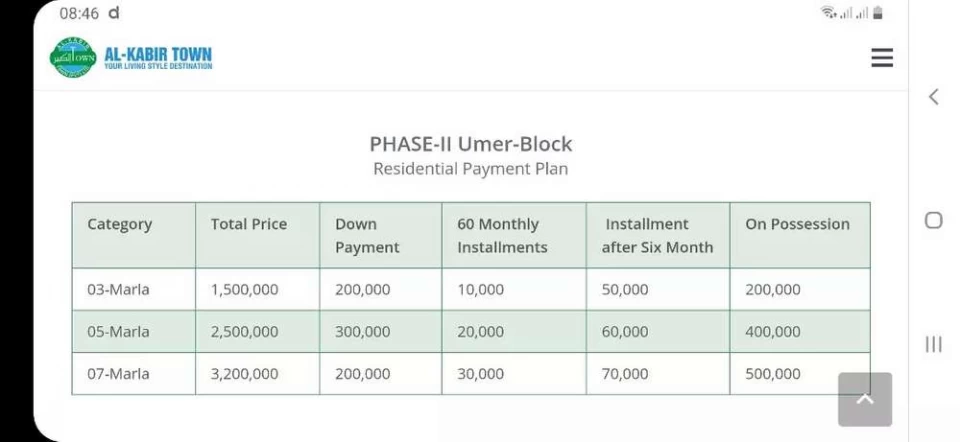Tap the Android home button
The height and width of the screenshot is (442, 960).
[x=933, y=220]
